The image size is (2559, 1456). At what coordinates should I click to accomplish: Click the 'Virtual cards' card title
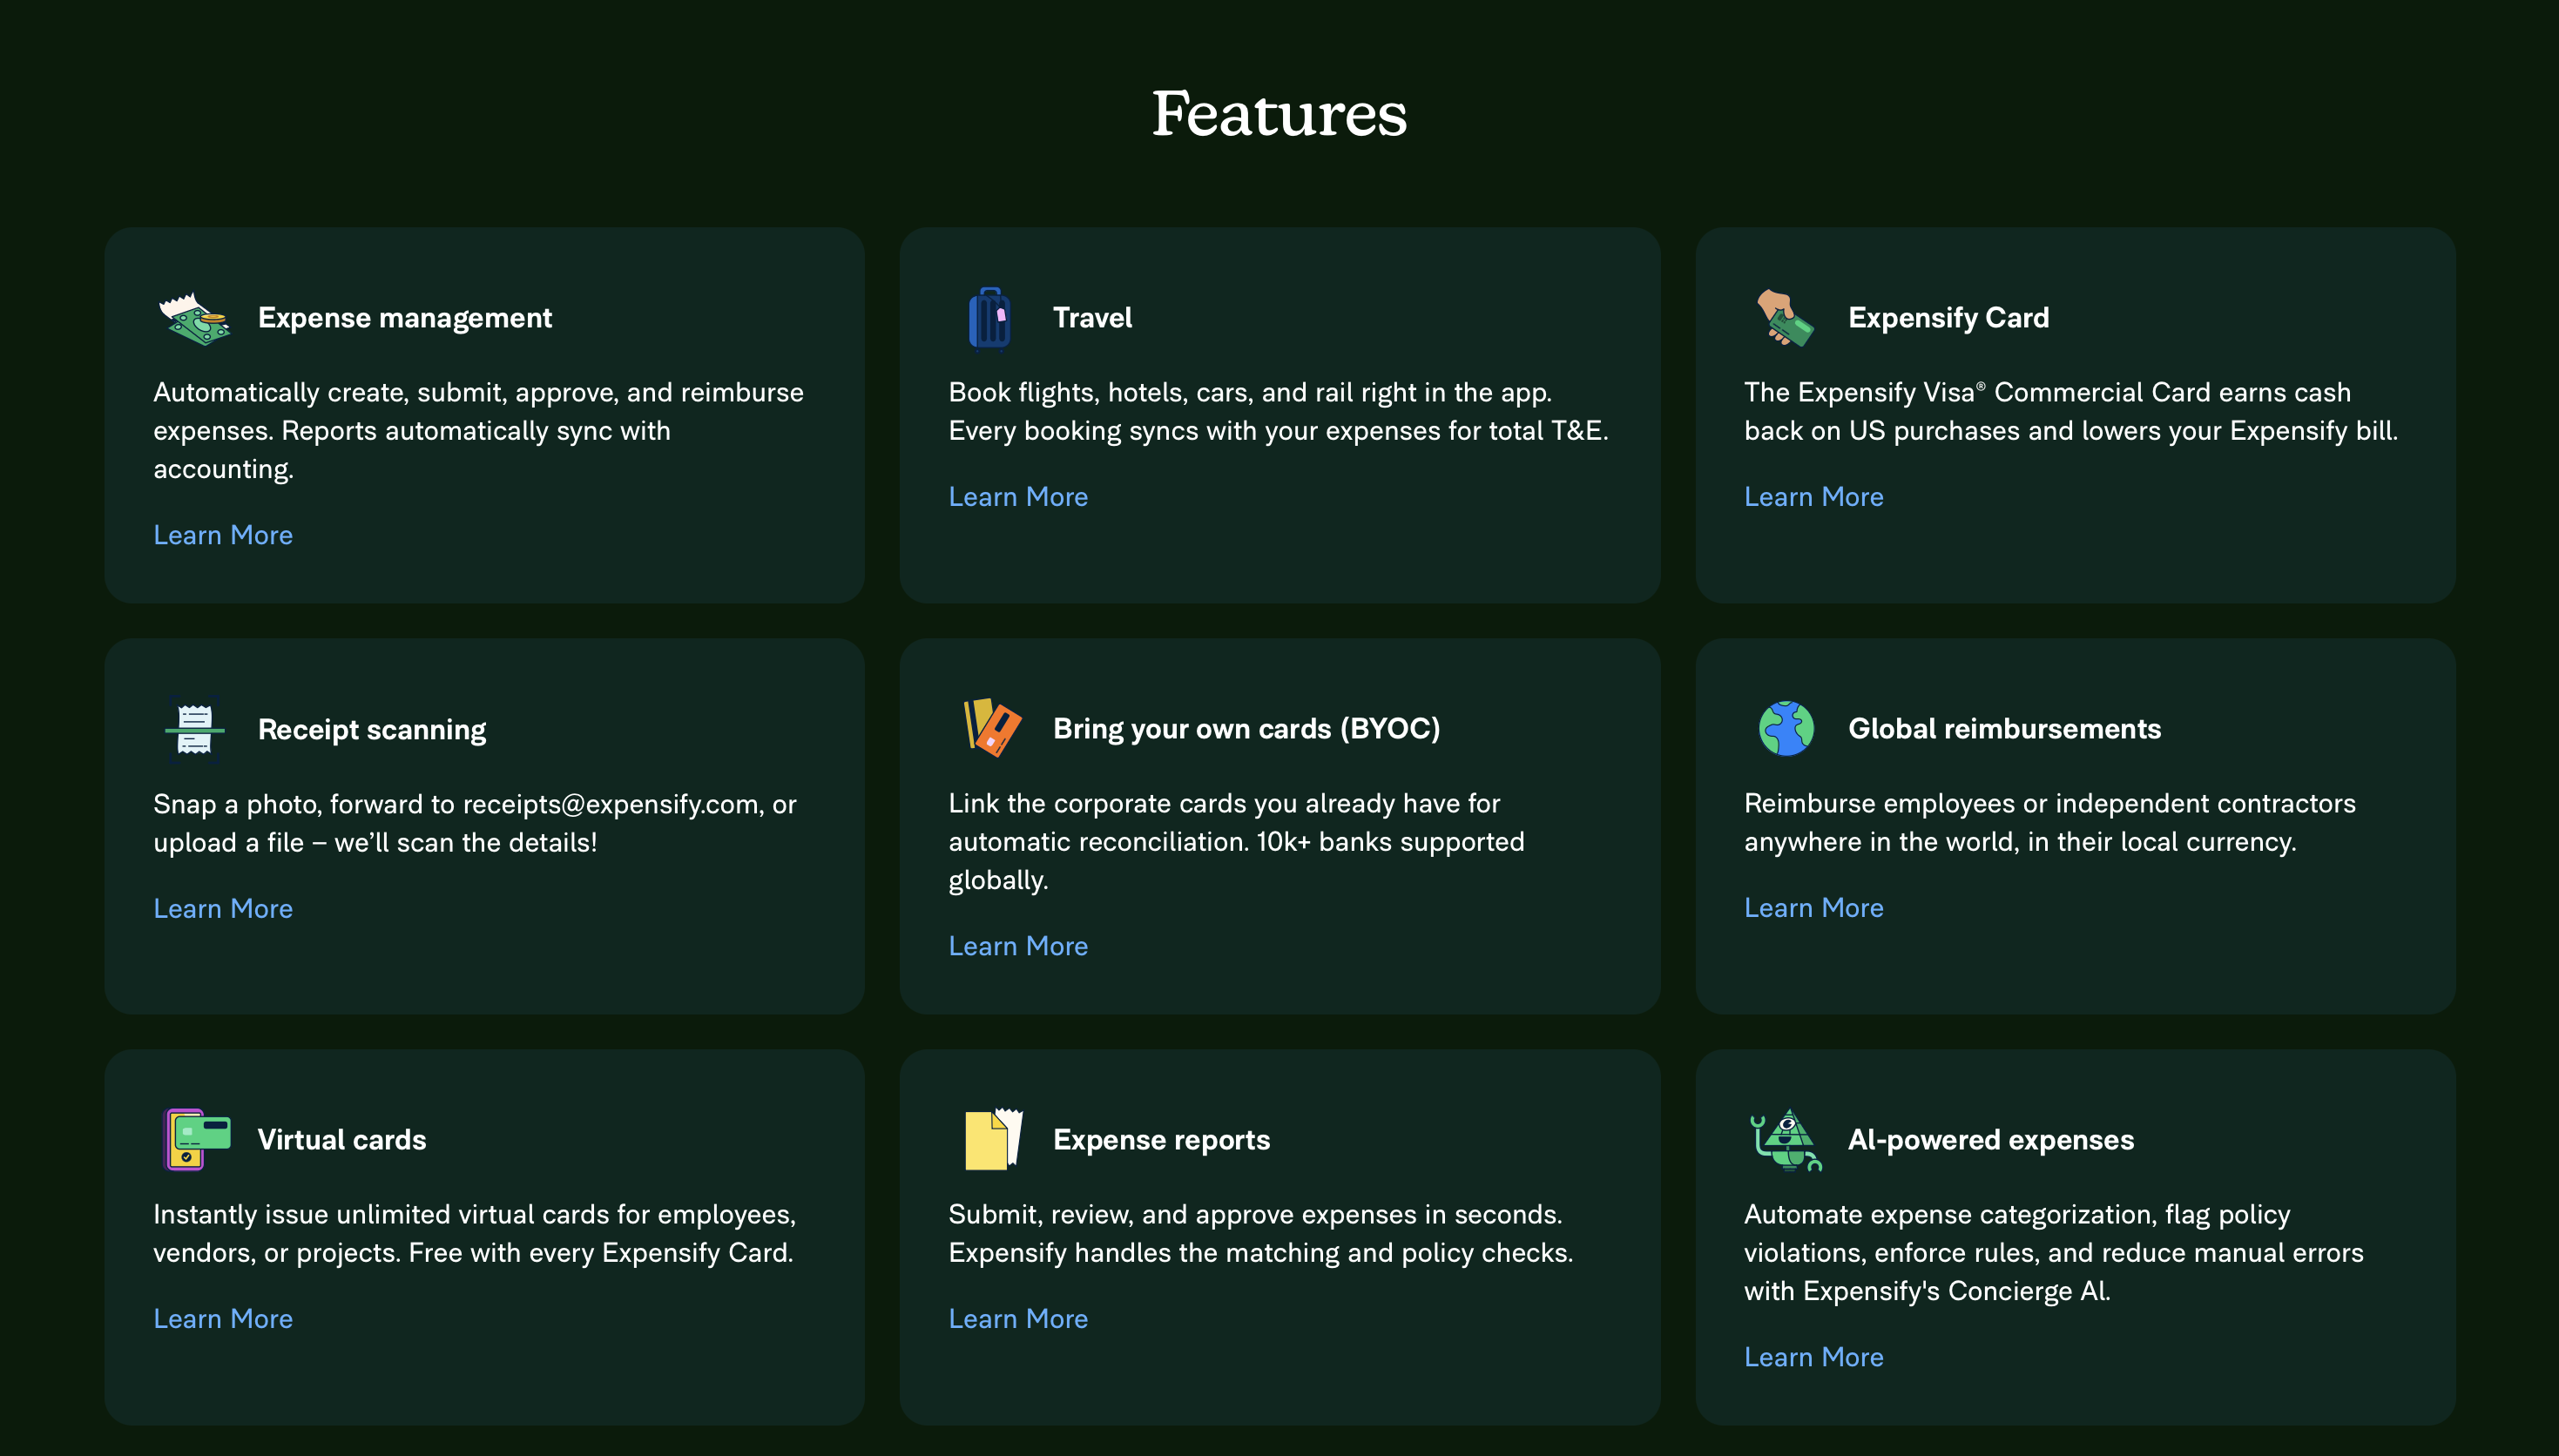(x=342, y=1140)
